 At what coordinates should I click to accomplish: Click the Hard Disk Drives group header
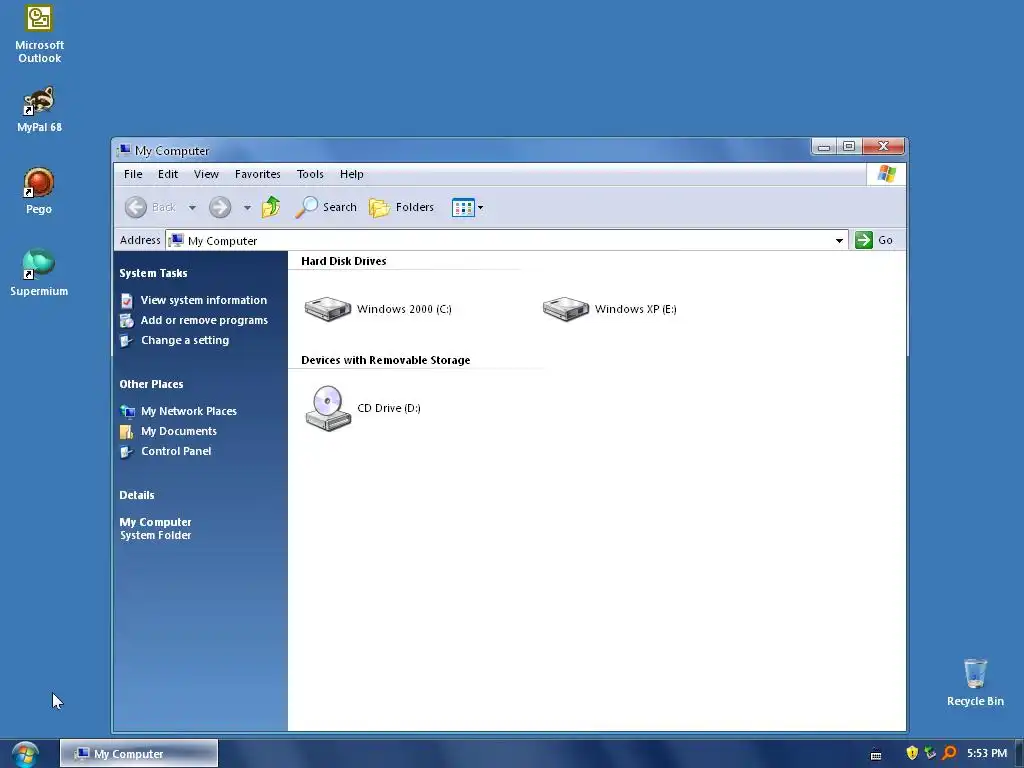click(344, 261)
